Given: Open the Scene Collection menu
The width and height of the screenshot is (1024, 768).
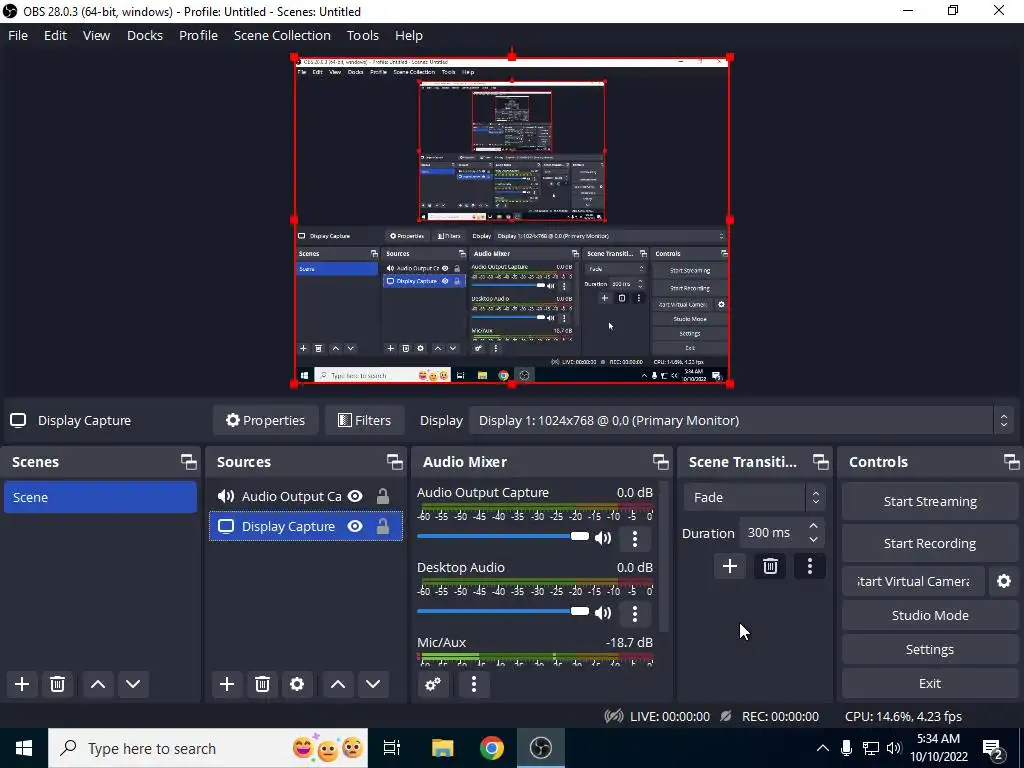Looking at the screenshot, I should click(x=282, y=35).
